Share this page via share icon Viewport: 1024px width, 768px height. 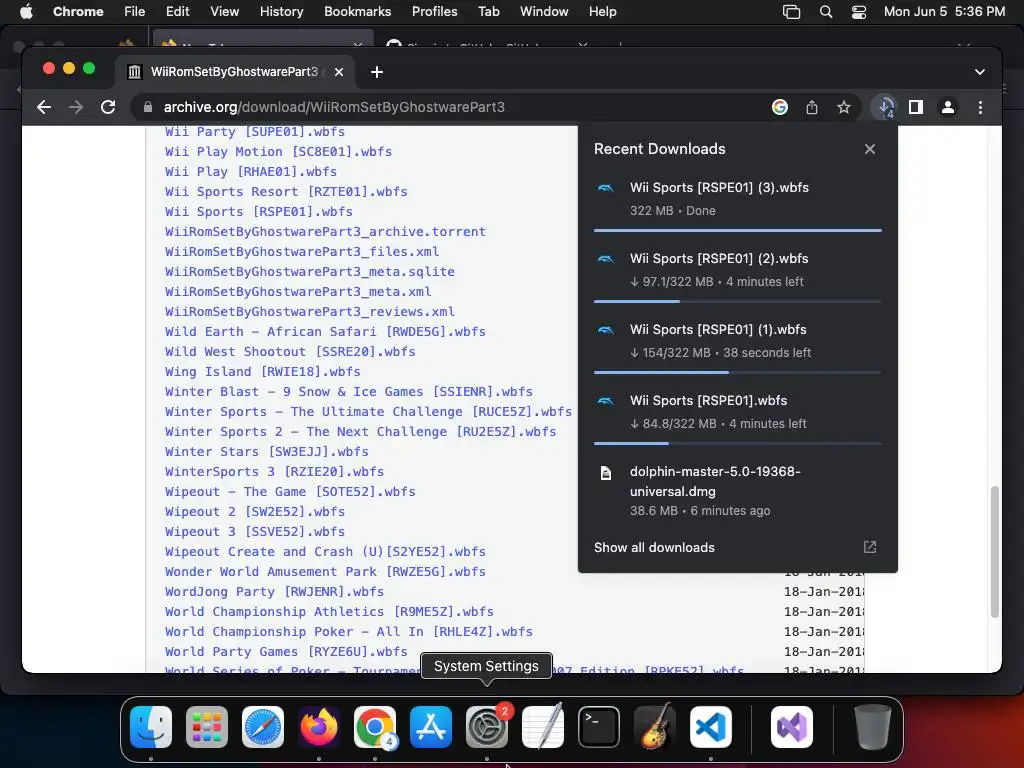click(812, 107)
